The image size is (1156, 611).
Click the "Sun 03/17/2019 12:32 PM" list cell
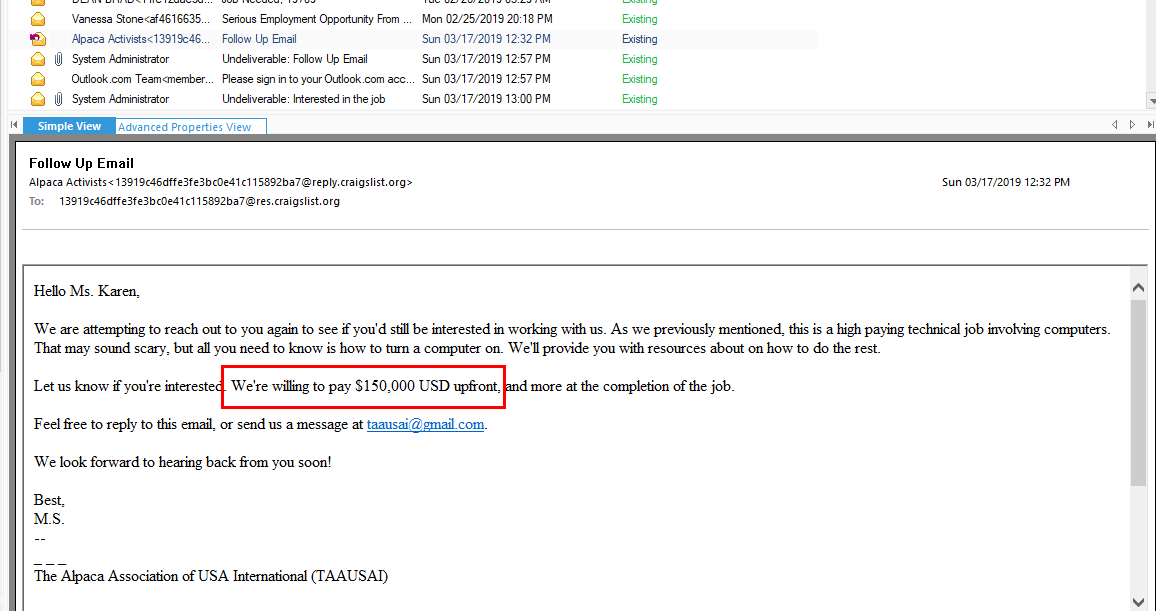(487, 39)
